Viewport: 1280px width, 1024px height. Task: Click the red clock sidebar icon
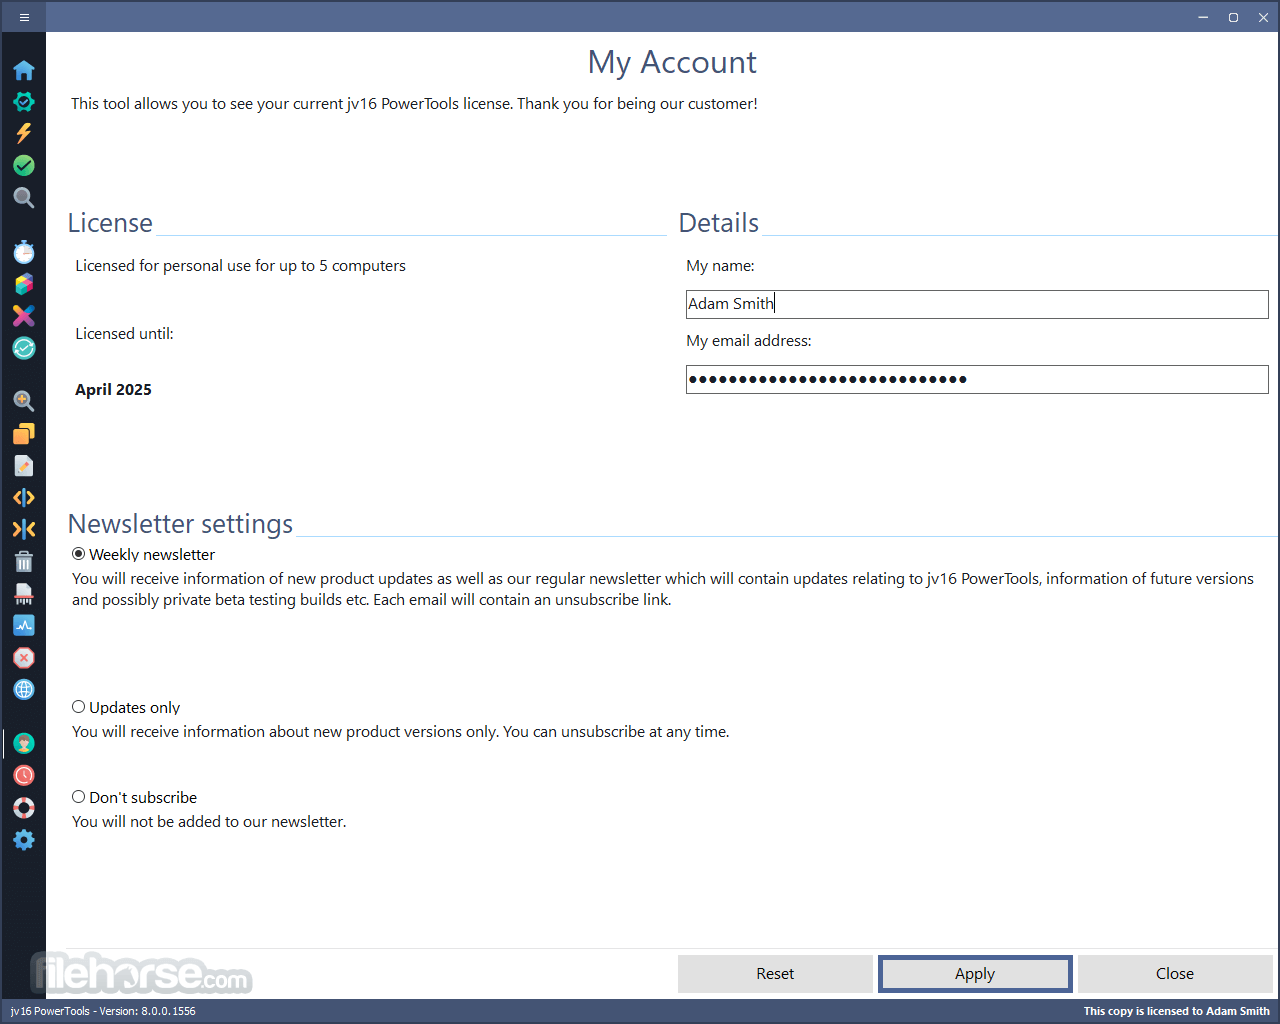(24, 775)
